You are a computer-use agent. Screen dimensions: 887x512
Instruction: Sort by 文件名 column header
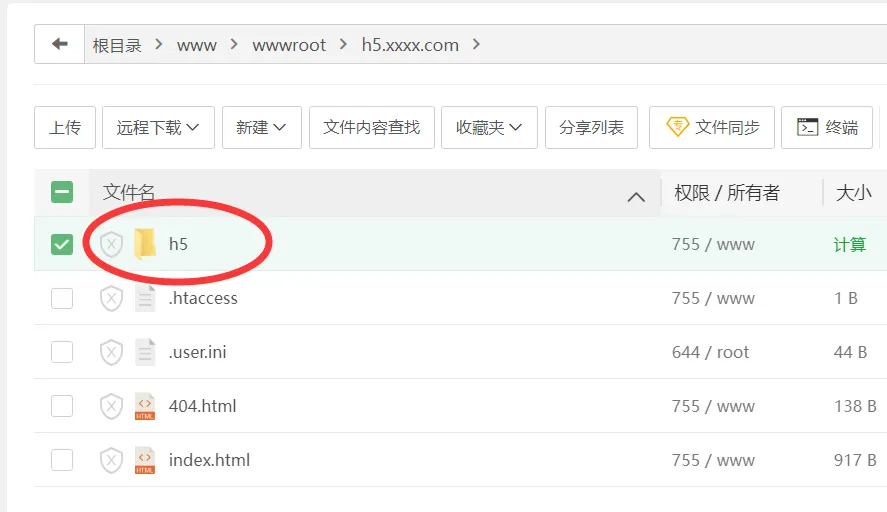click(129, 192)
